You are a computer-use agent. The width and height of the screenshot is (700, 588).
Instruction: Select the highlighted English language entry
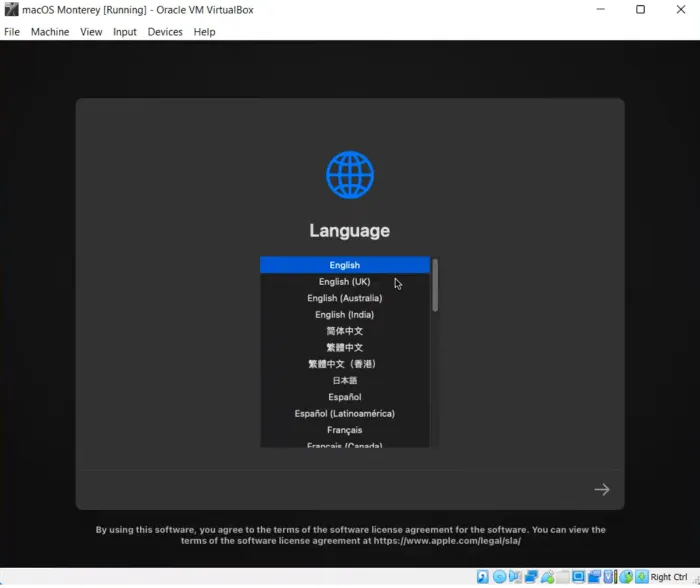(344, 265)
